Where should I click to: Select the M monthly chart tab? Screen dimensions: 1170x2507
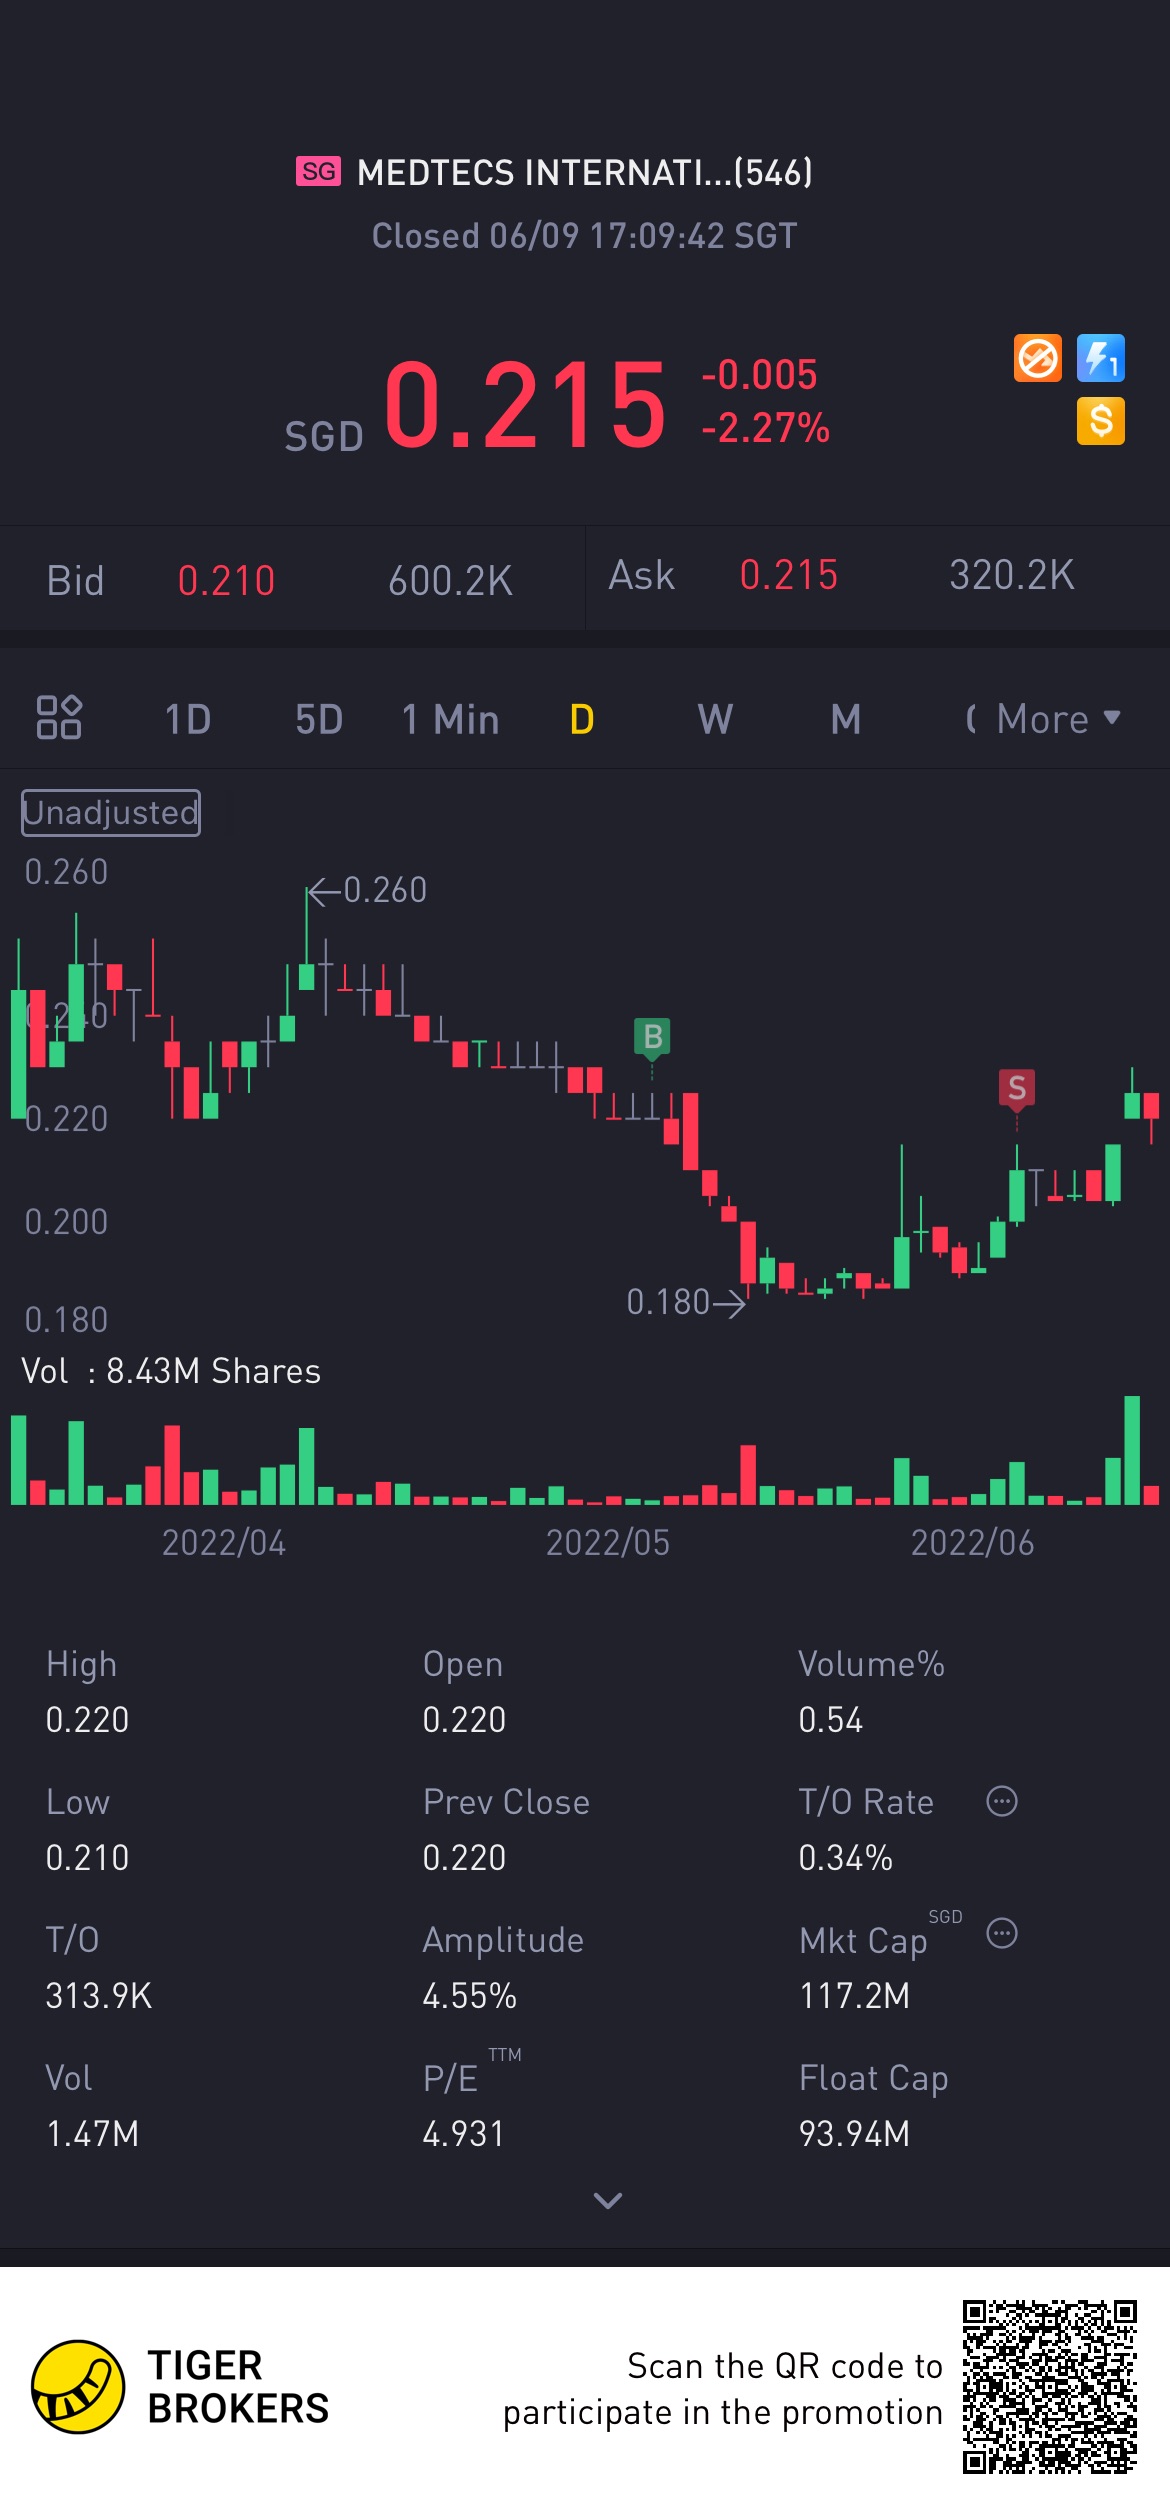[846, 719]
